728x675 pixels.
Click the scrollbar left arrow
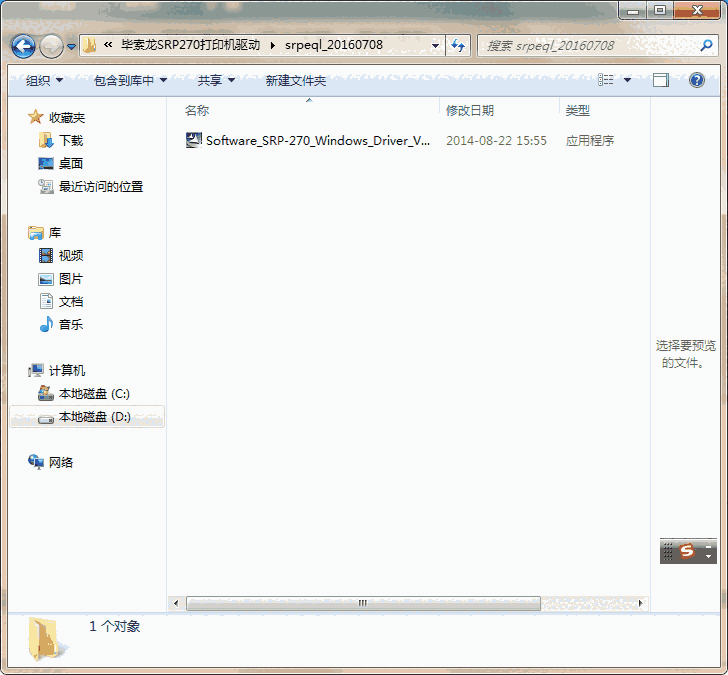tap(176, 603)
